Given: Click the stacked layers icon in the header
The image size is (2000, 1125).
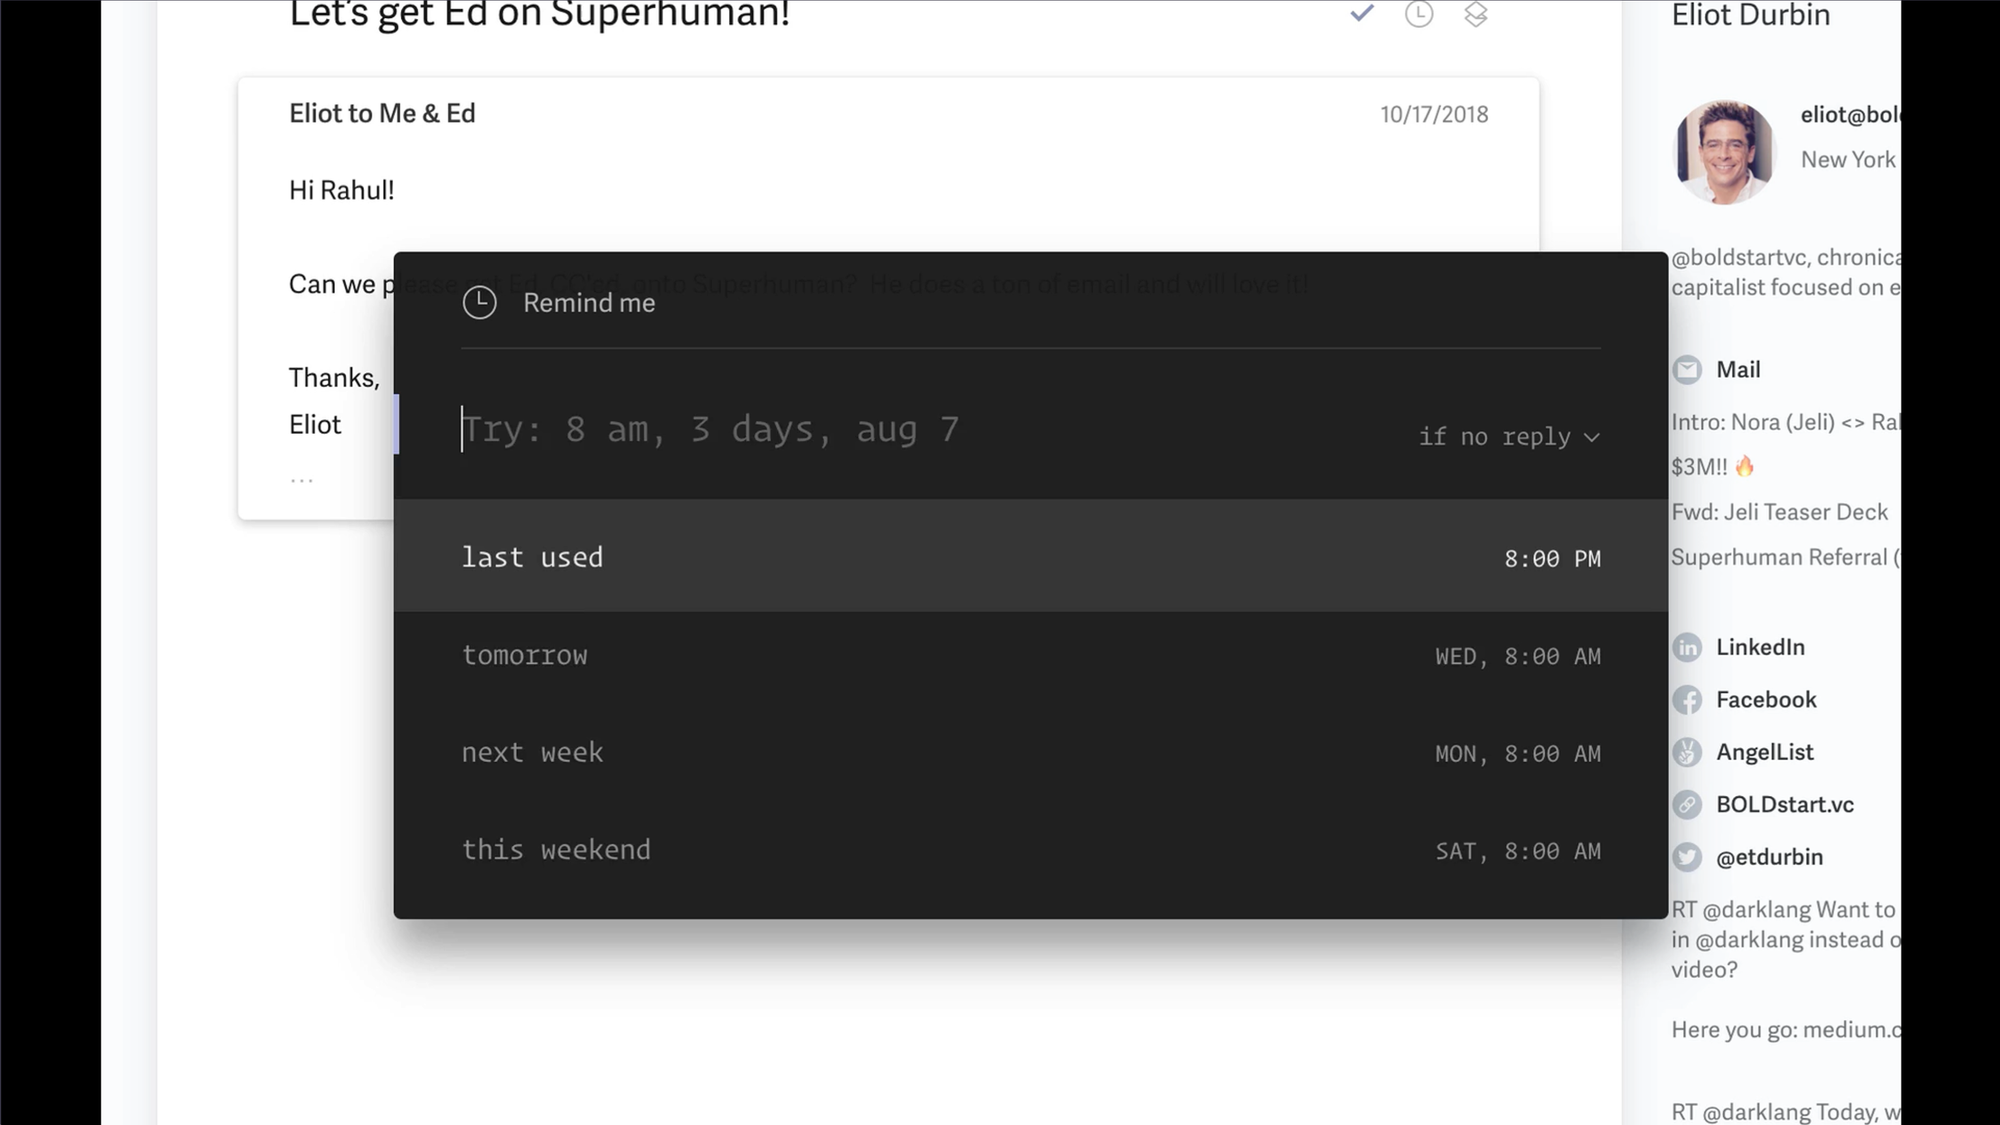Looking at the screenshot, I should point(1475,14).
